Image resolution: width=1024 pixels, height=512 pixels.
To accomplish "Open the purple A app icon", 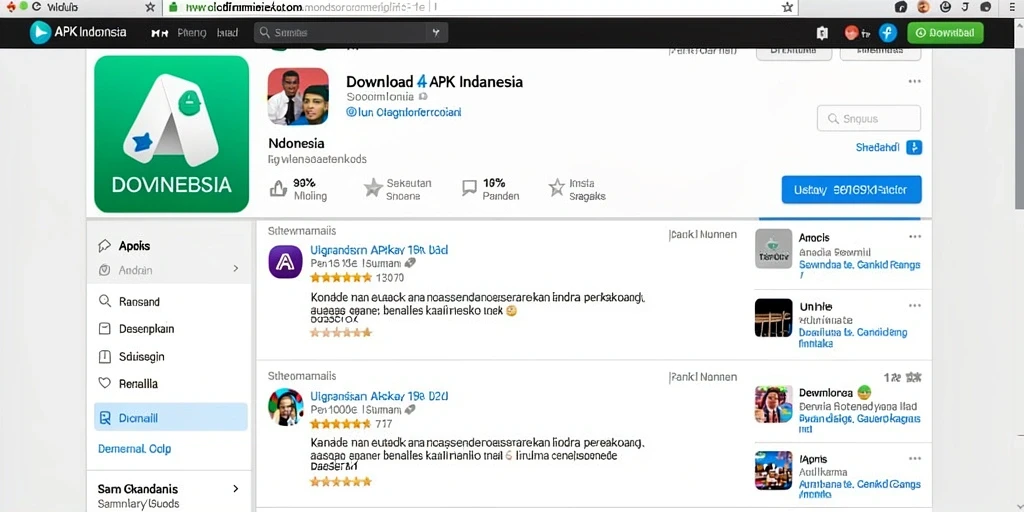I will pyautogui.click(x=285, y=262).
